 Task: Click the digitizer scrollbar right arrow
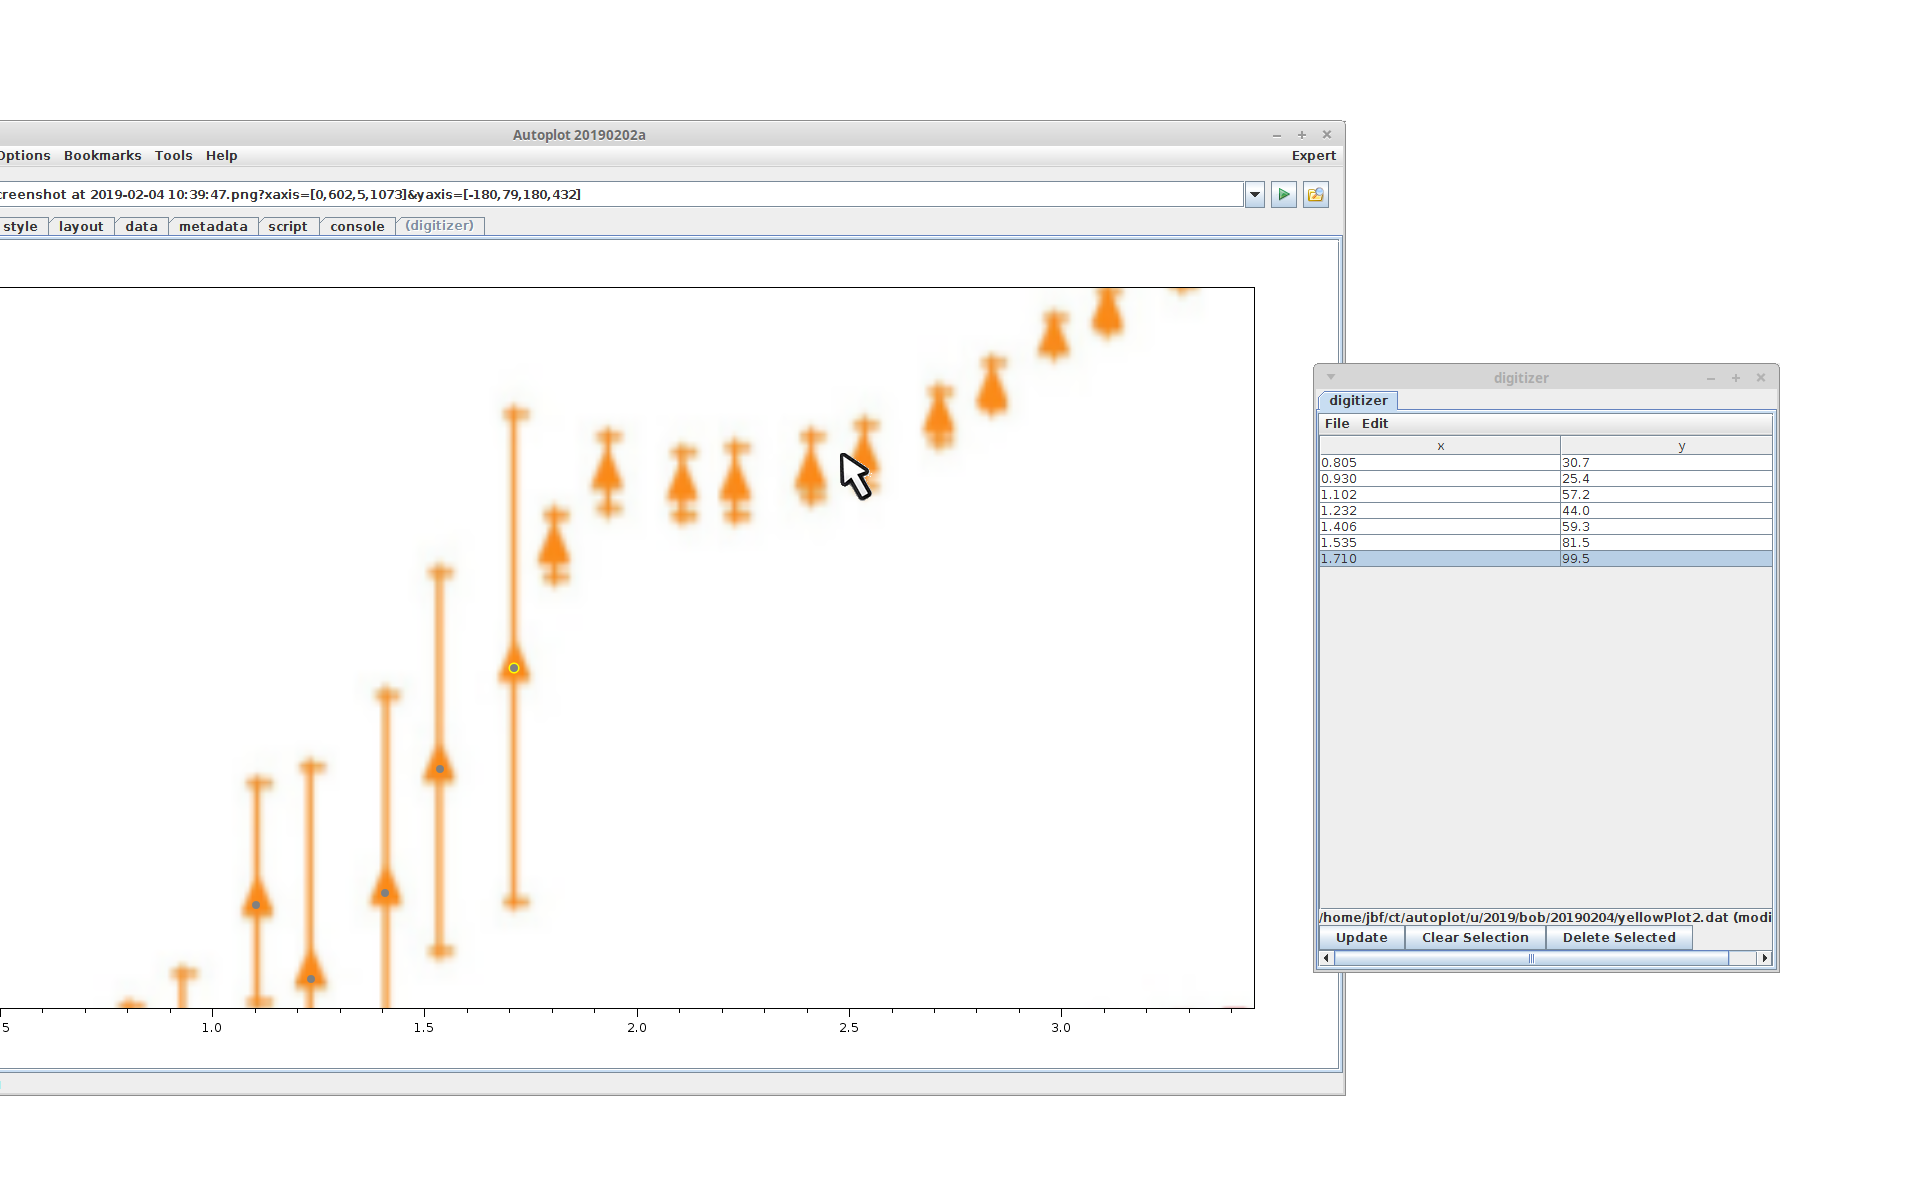pos(1764,958)
